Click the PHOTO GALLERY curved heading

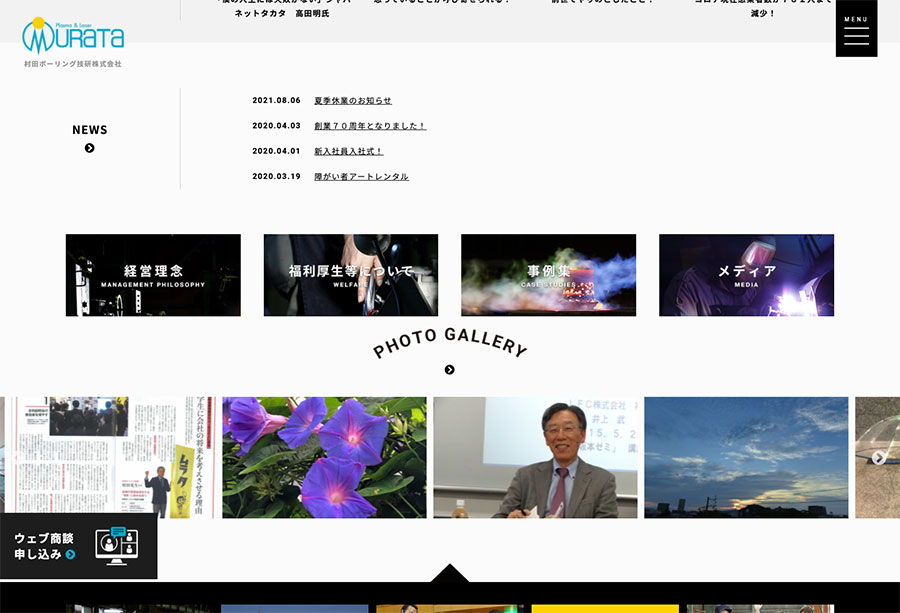tap(450, 342)
